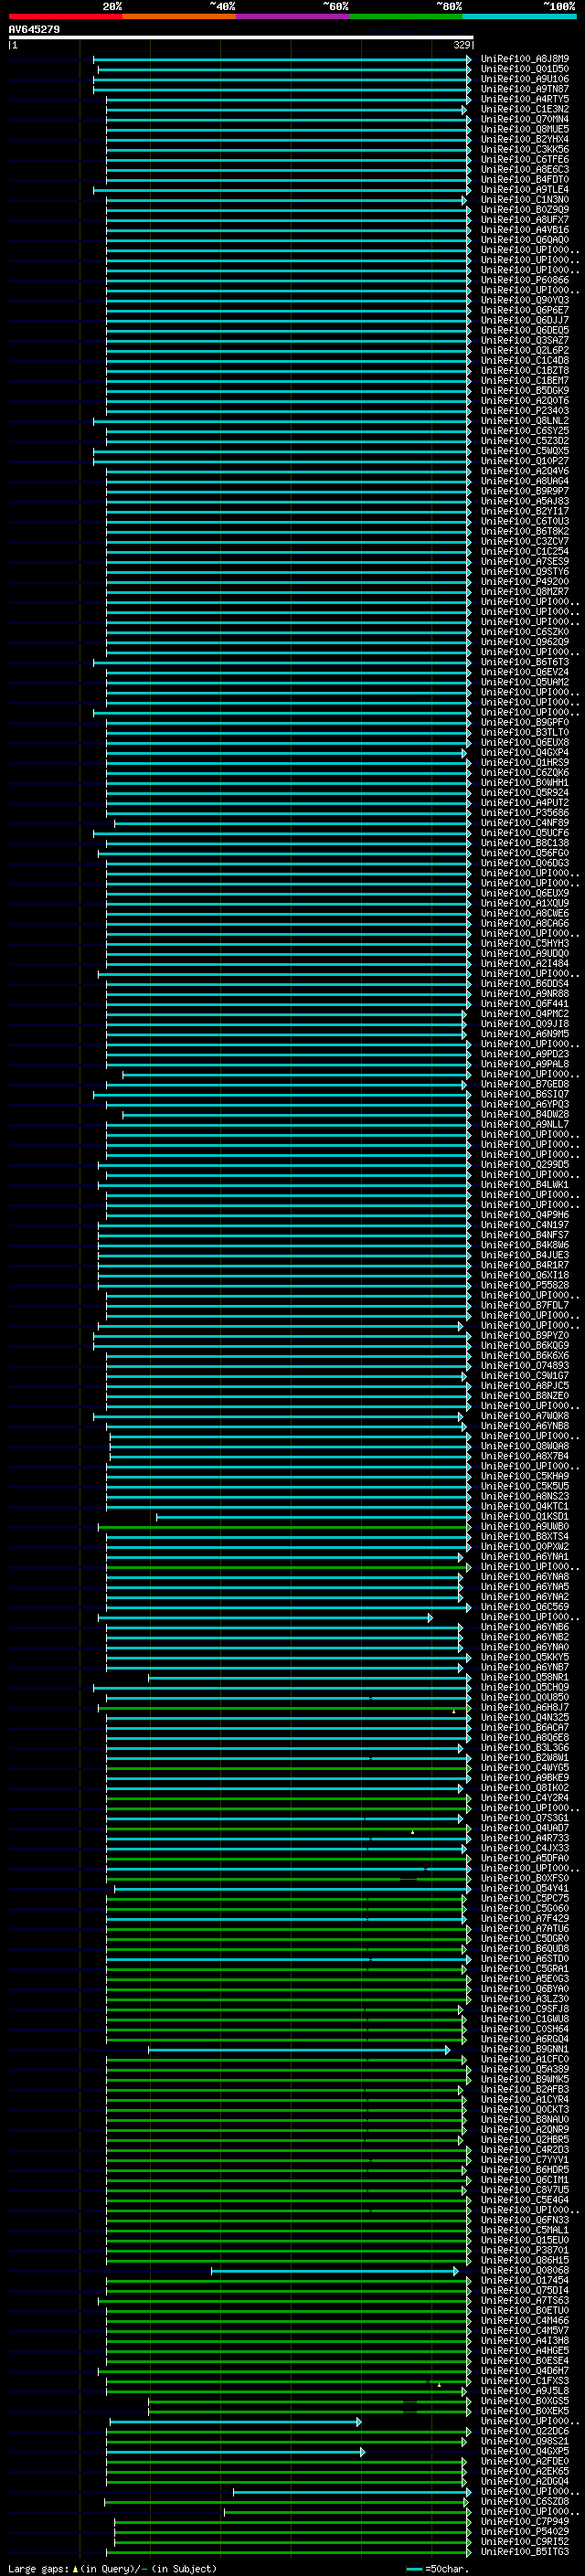Select the UniRef100_Q8WQA8 label
The image size is (585, 2576).
click(x=525, y=1446)
